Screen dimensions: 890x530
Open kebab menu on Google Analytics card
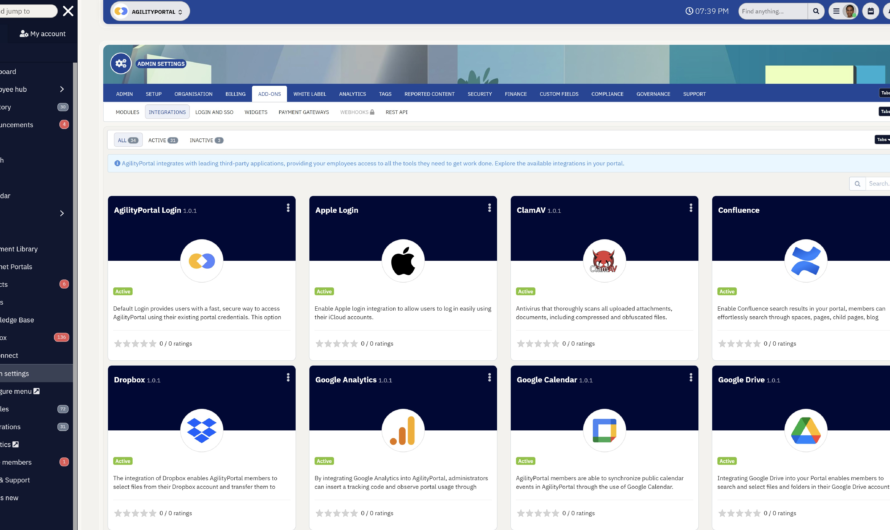pyautogui.click(x=489, y=377)
